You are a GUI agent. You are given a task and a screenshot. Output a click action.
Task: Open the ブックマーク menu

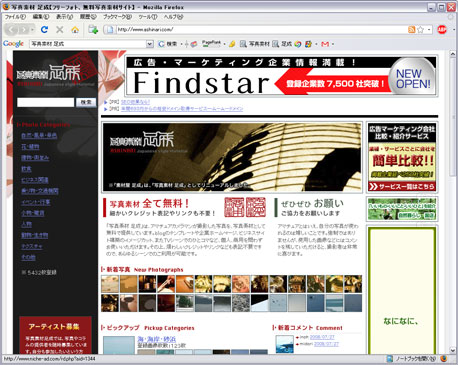tap(117, 17)
